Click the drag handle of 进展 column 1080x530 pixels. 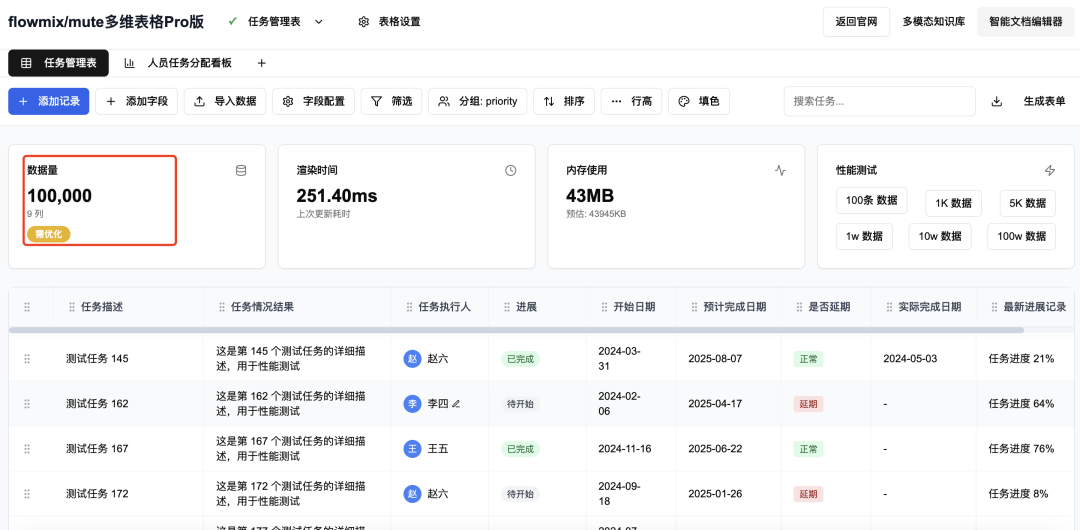507,307
